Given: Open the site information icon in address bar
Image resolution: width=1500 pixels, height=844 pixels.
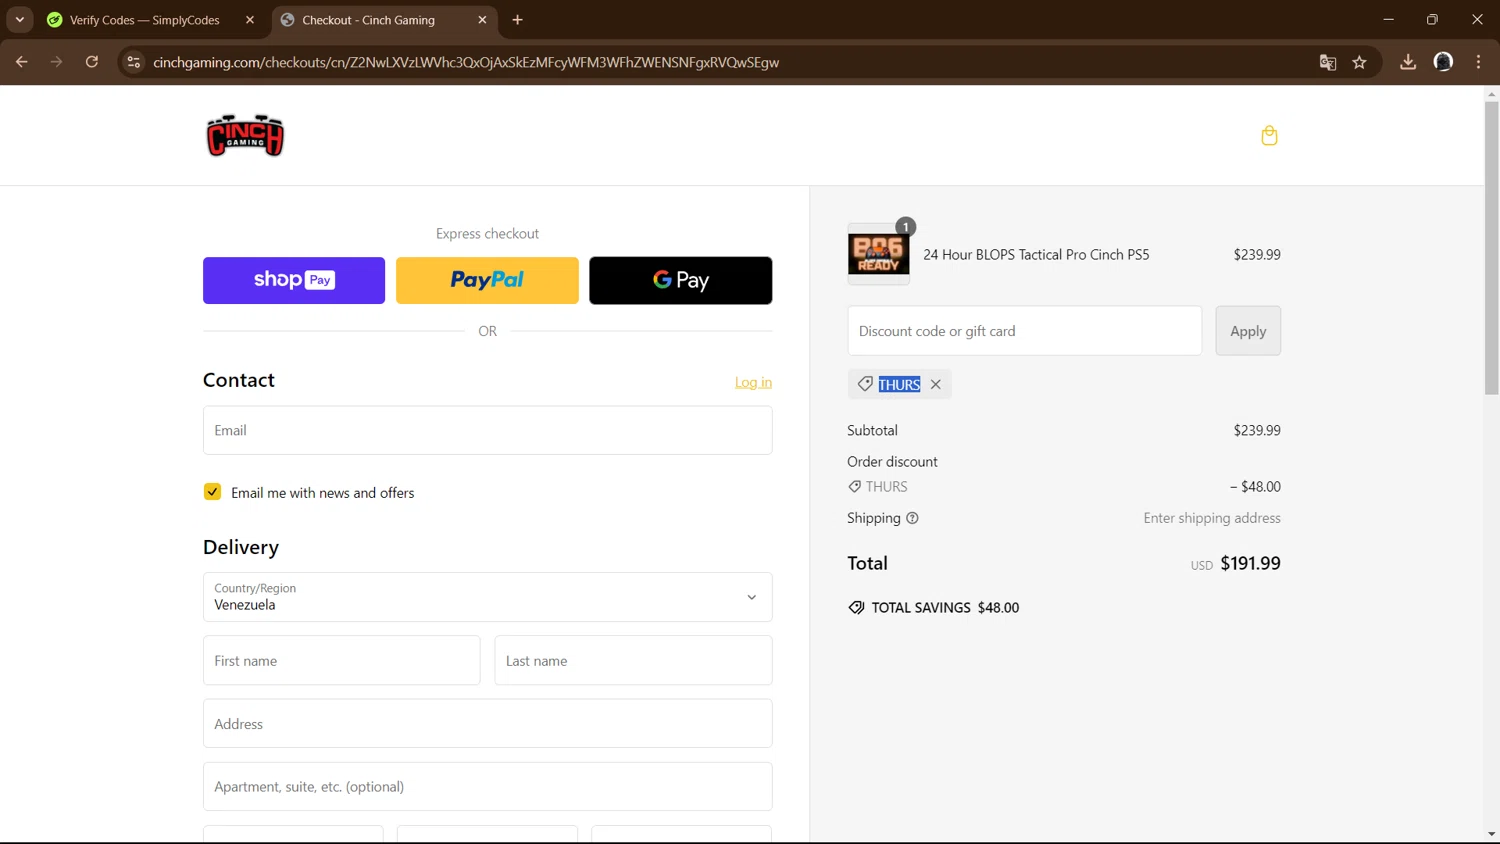Looking at the screenshot, I should [133, 62].
